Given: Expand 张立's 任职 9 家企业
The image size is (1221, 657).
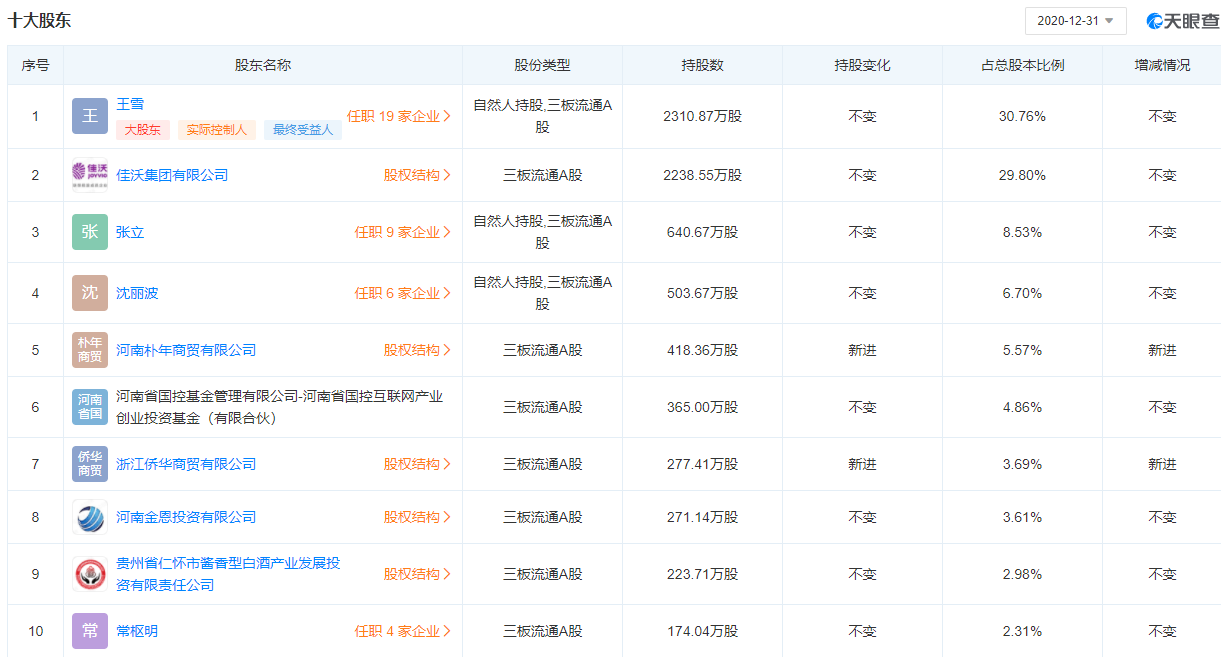Looking at the screenshot, I should [403, 232].
